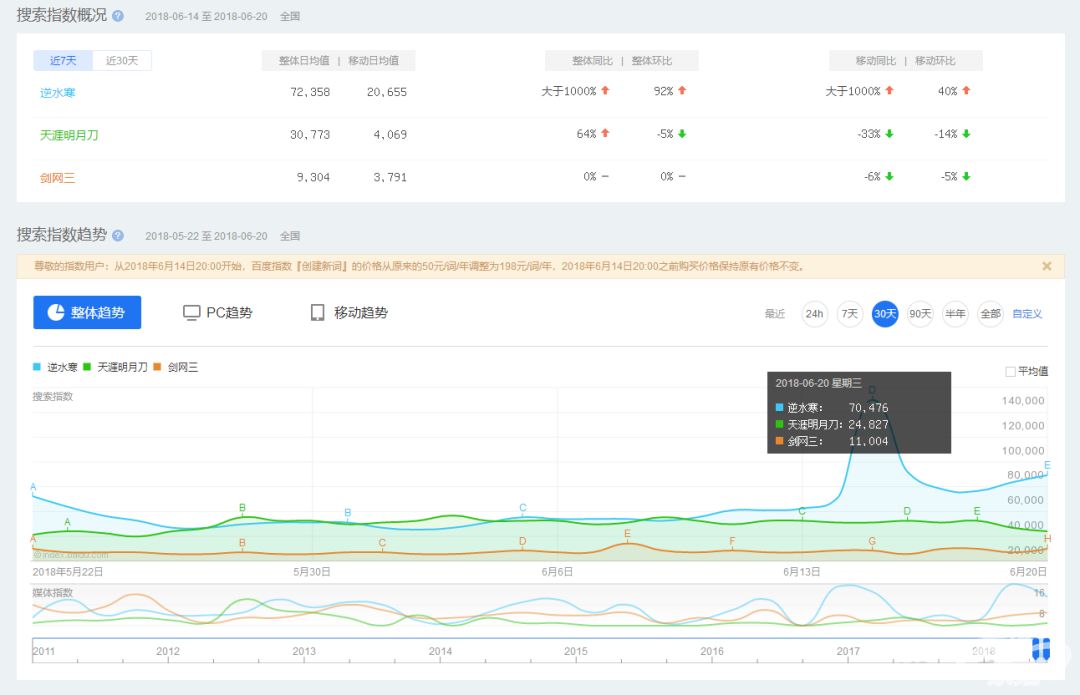The image size is (1080, 695).
Task: Click the 移动日均值 column header
Action: pos(373,61)
